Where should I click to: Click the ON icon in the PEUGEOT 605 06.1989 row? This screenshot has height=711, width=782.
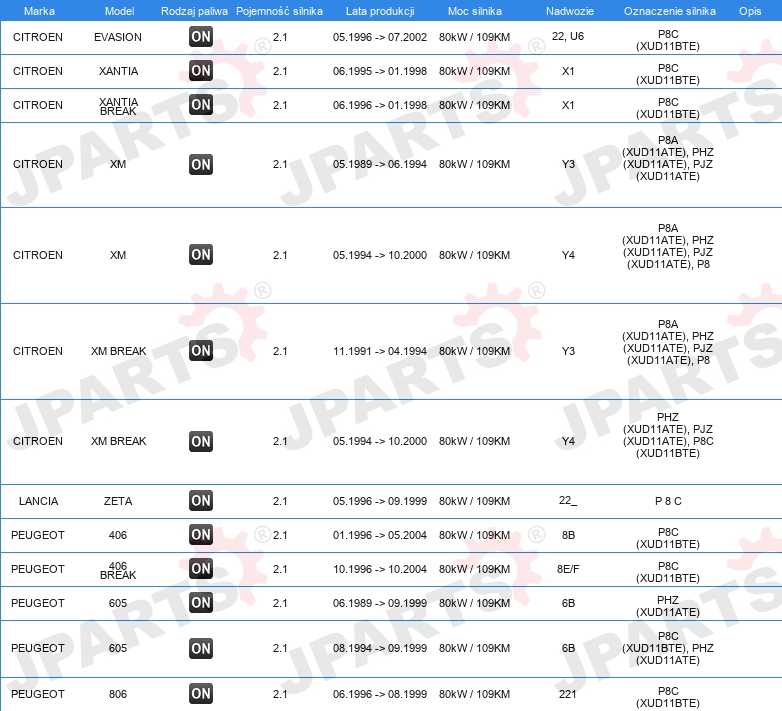[x=200, y=603]
